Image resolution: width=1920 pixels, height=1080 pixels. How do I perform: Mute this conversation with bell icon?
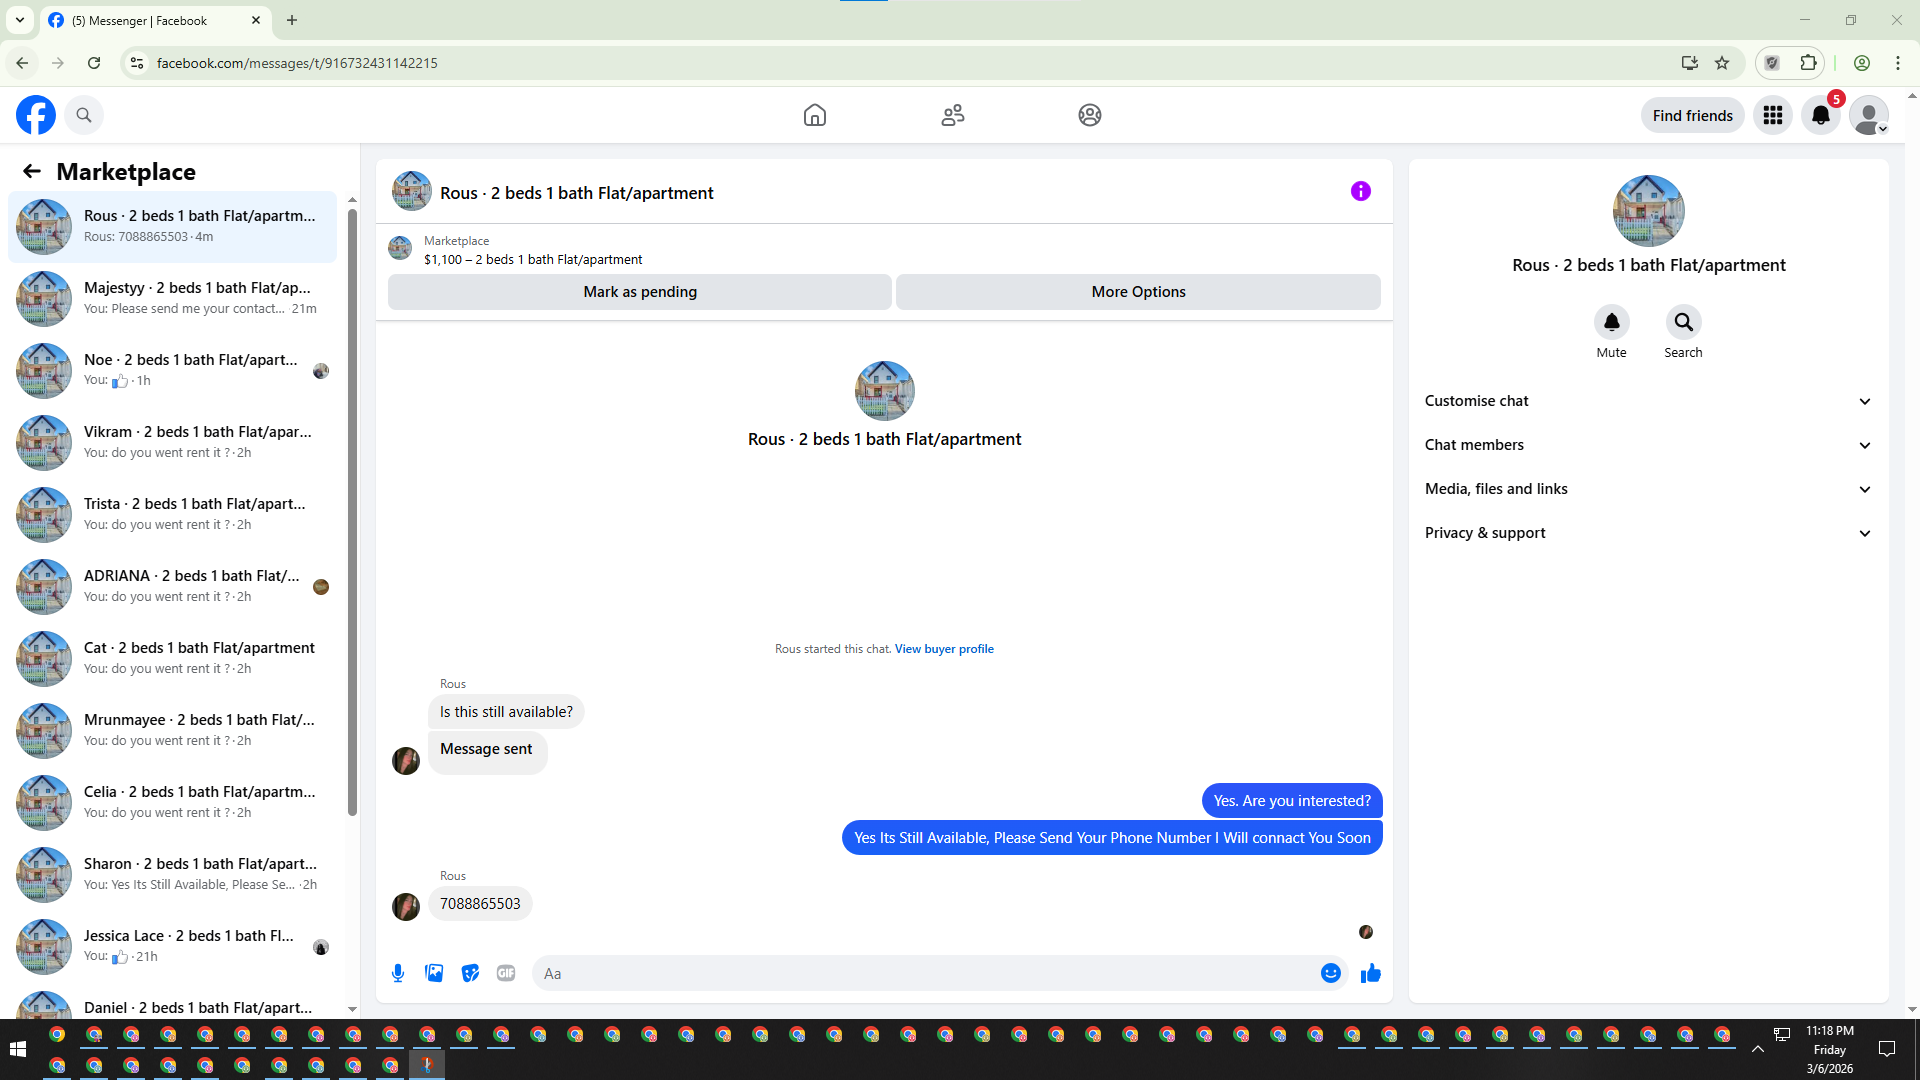click(x=1611, y=322)
